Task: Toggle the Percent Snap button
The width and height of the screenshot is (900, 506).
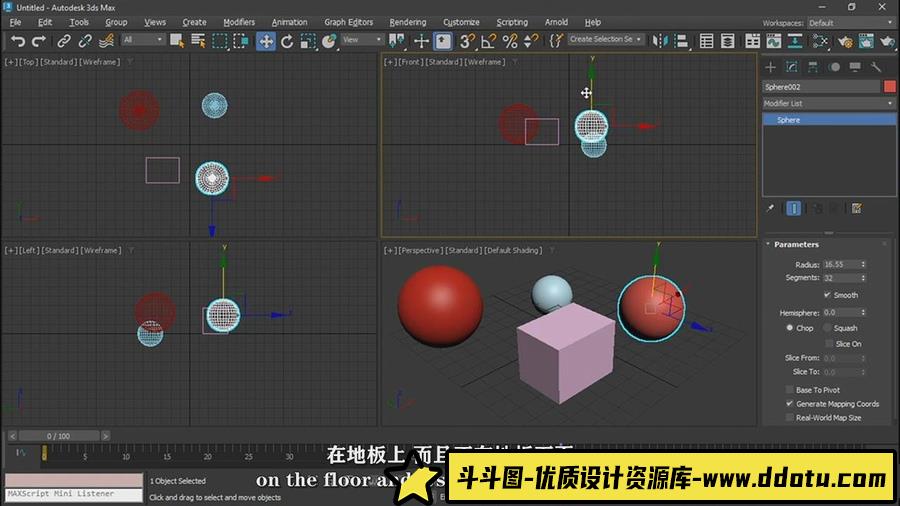Action: coord(510,41)
